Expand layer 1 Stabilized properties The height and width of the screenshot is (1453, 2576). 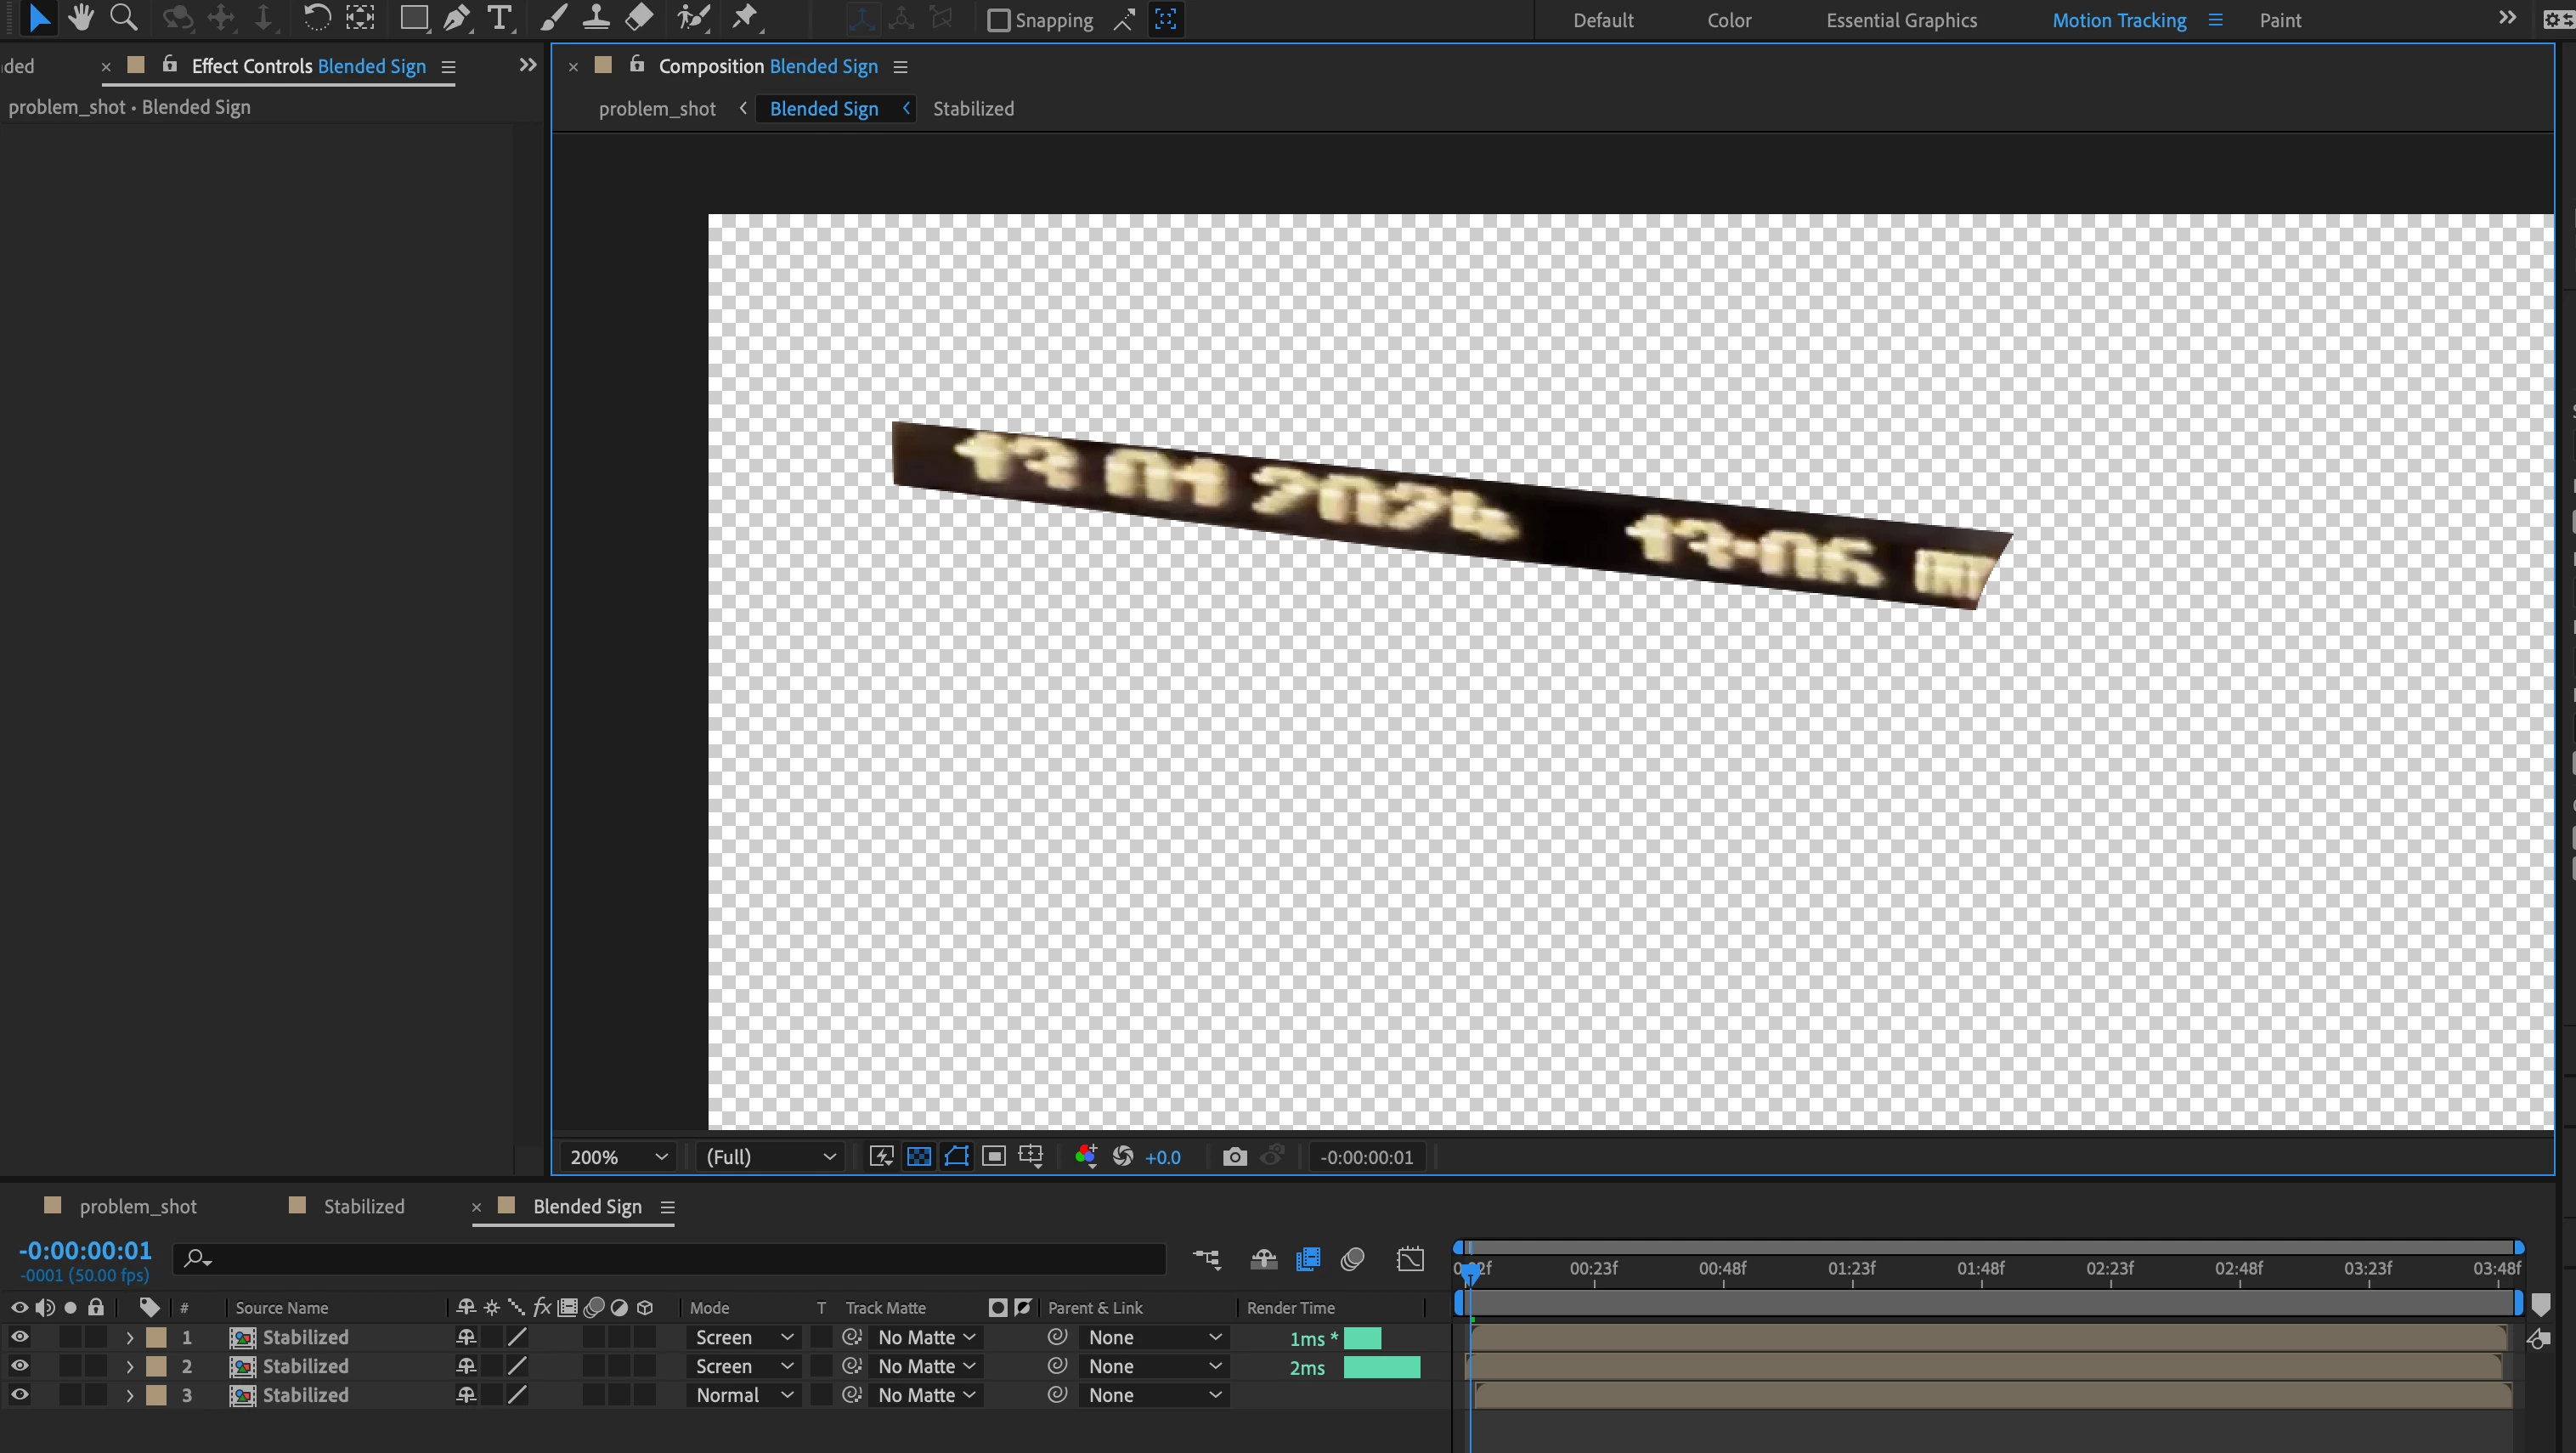coord(129,1337)
